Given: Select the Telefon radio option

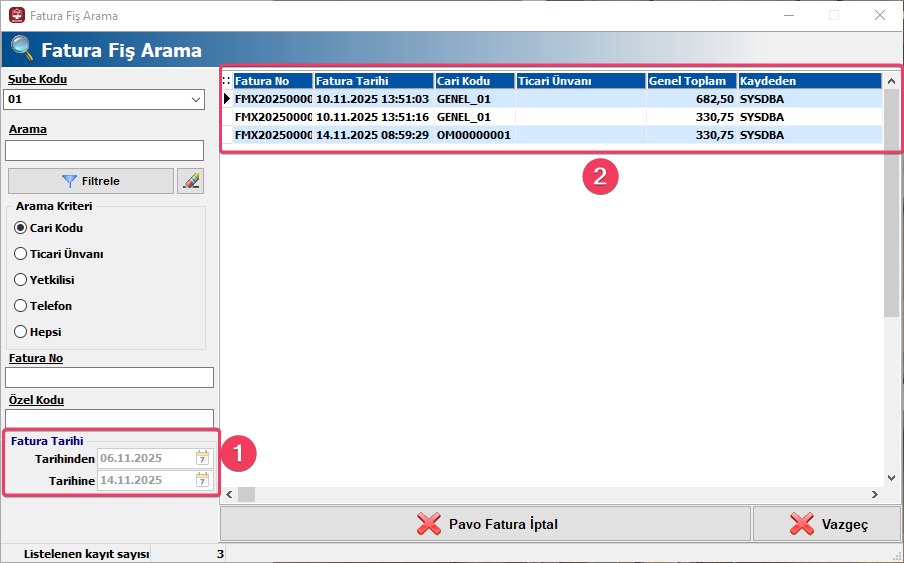Looking at the screenshot, I should tap(20, 306).
